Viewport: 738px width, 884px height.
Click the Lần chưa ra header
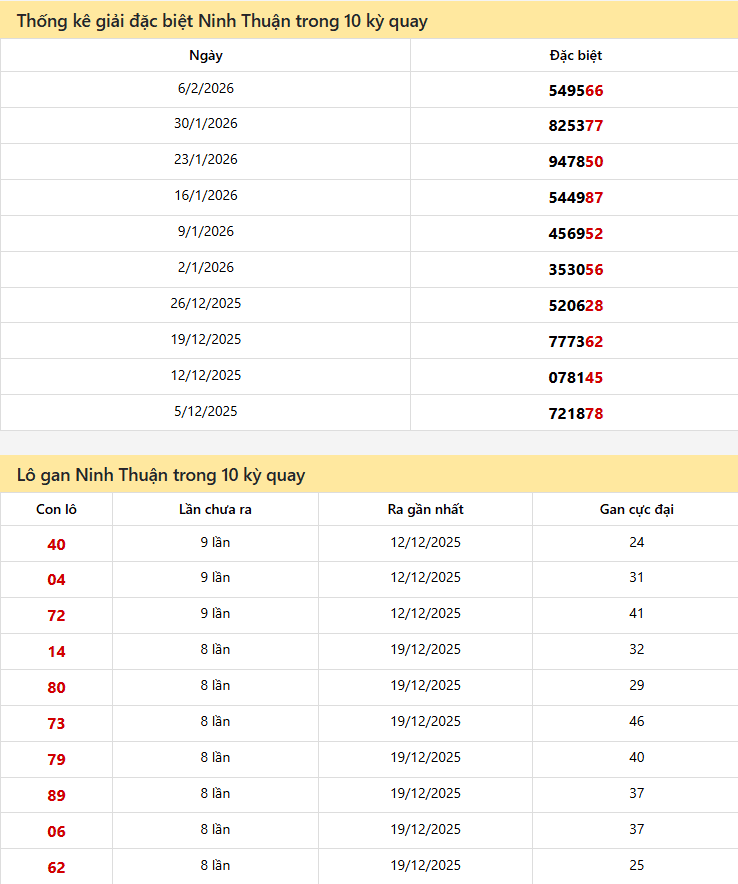point(215,509)
